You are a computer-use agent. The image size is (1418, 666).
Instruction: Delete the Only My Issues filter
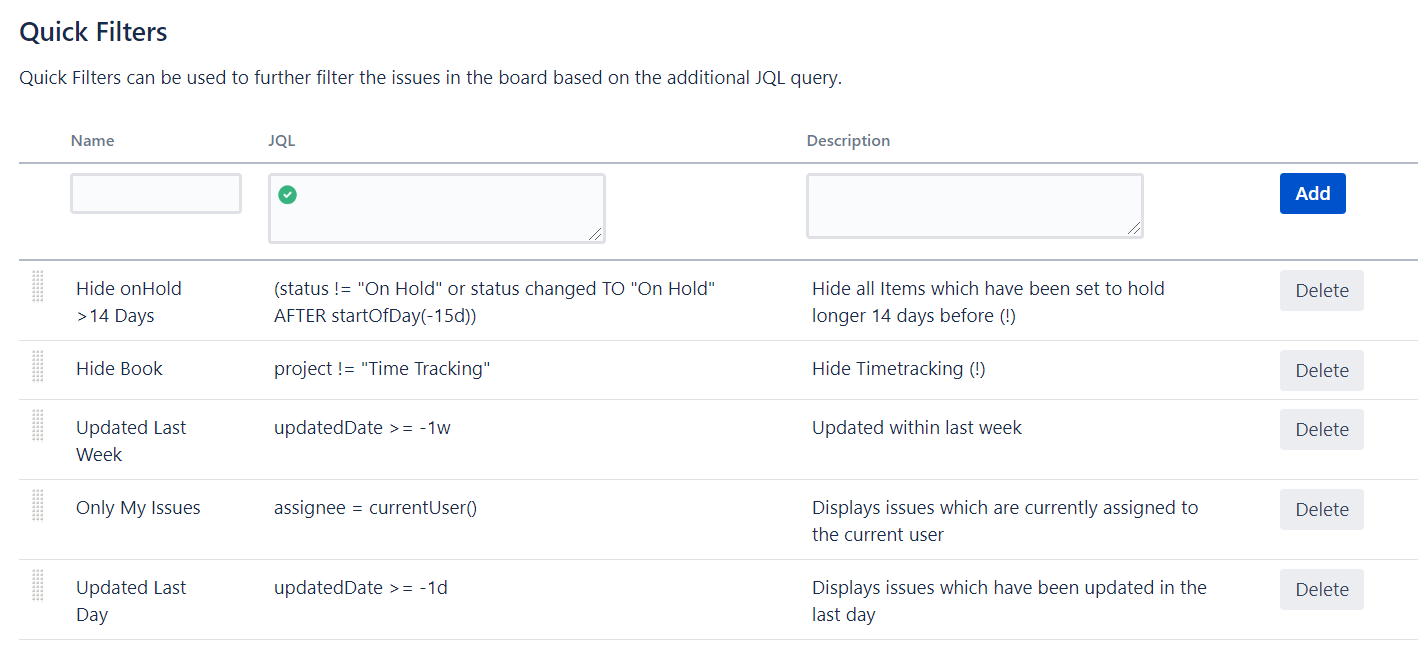(x=1321, y=510)
